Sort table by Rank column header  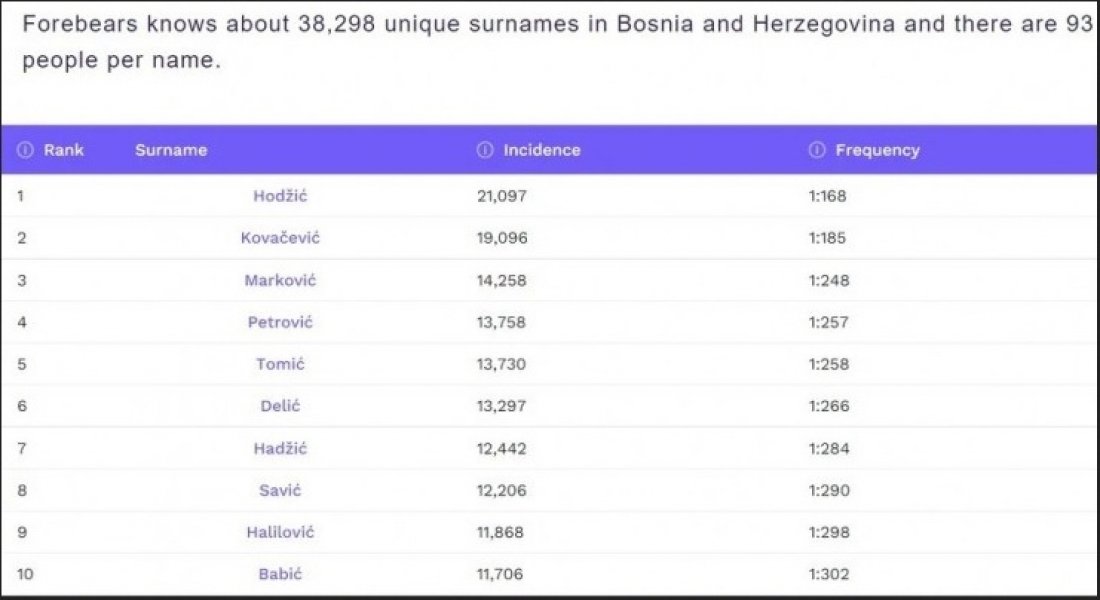(x=64, y=150)
